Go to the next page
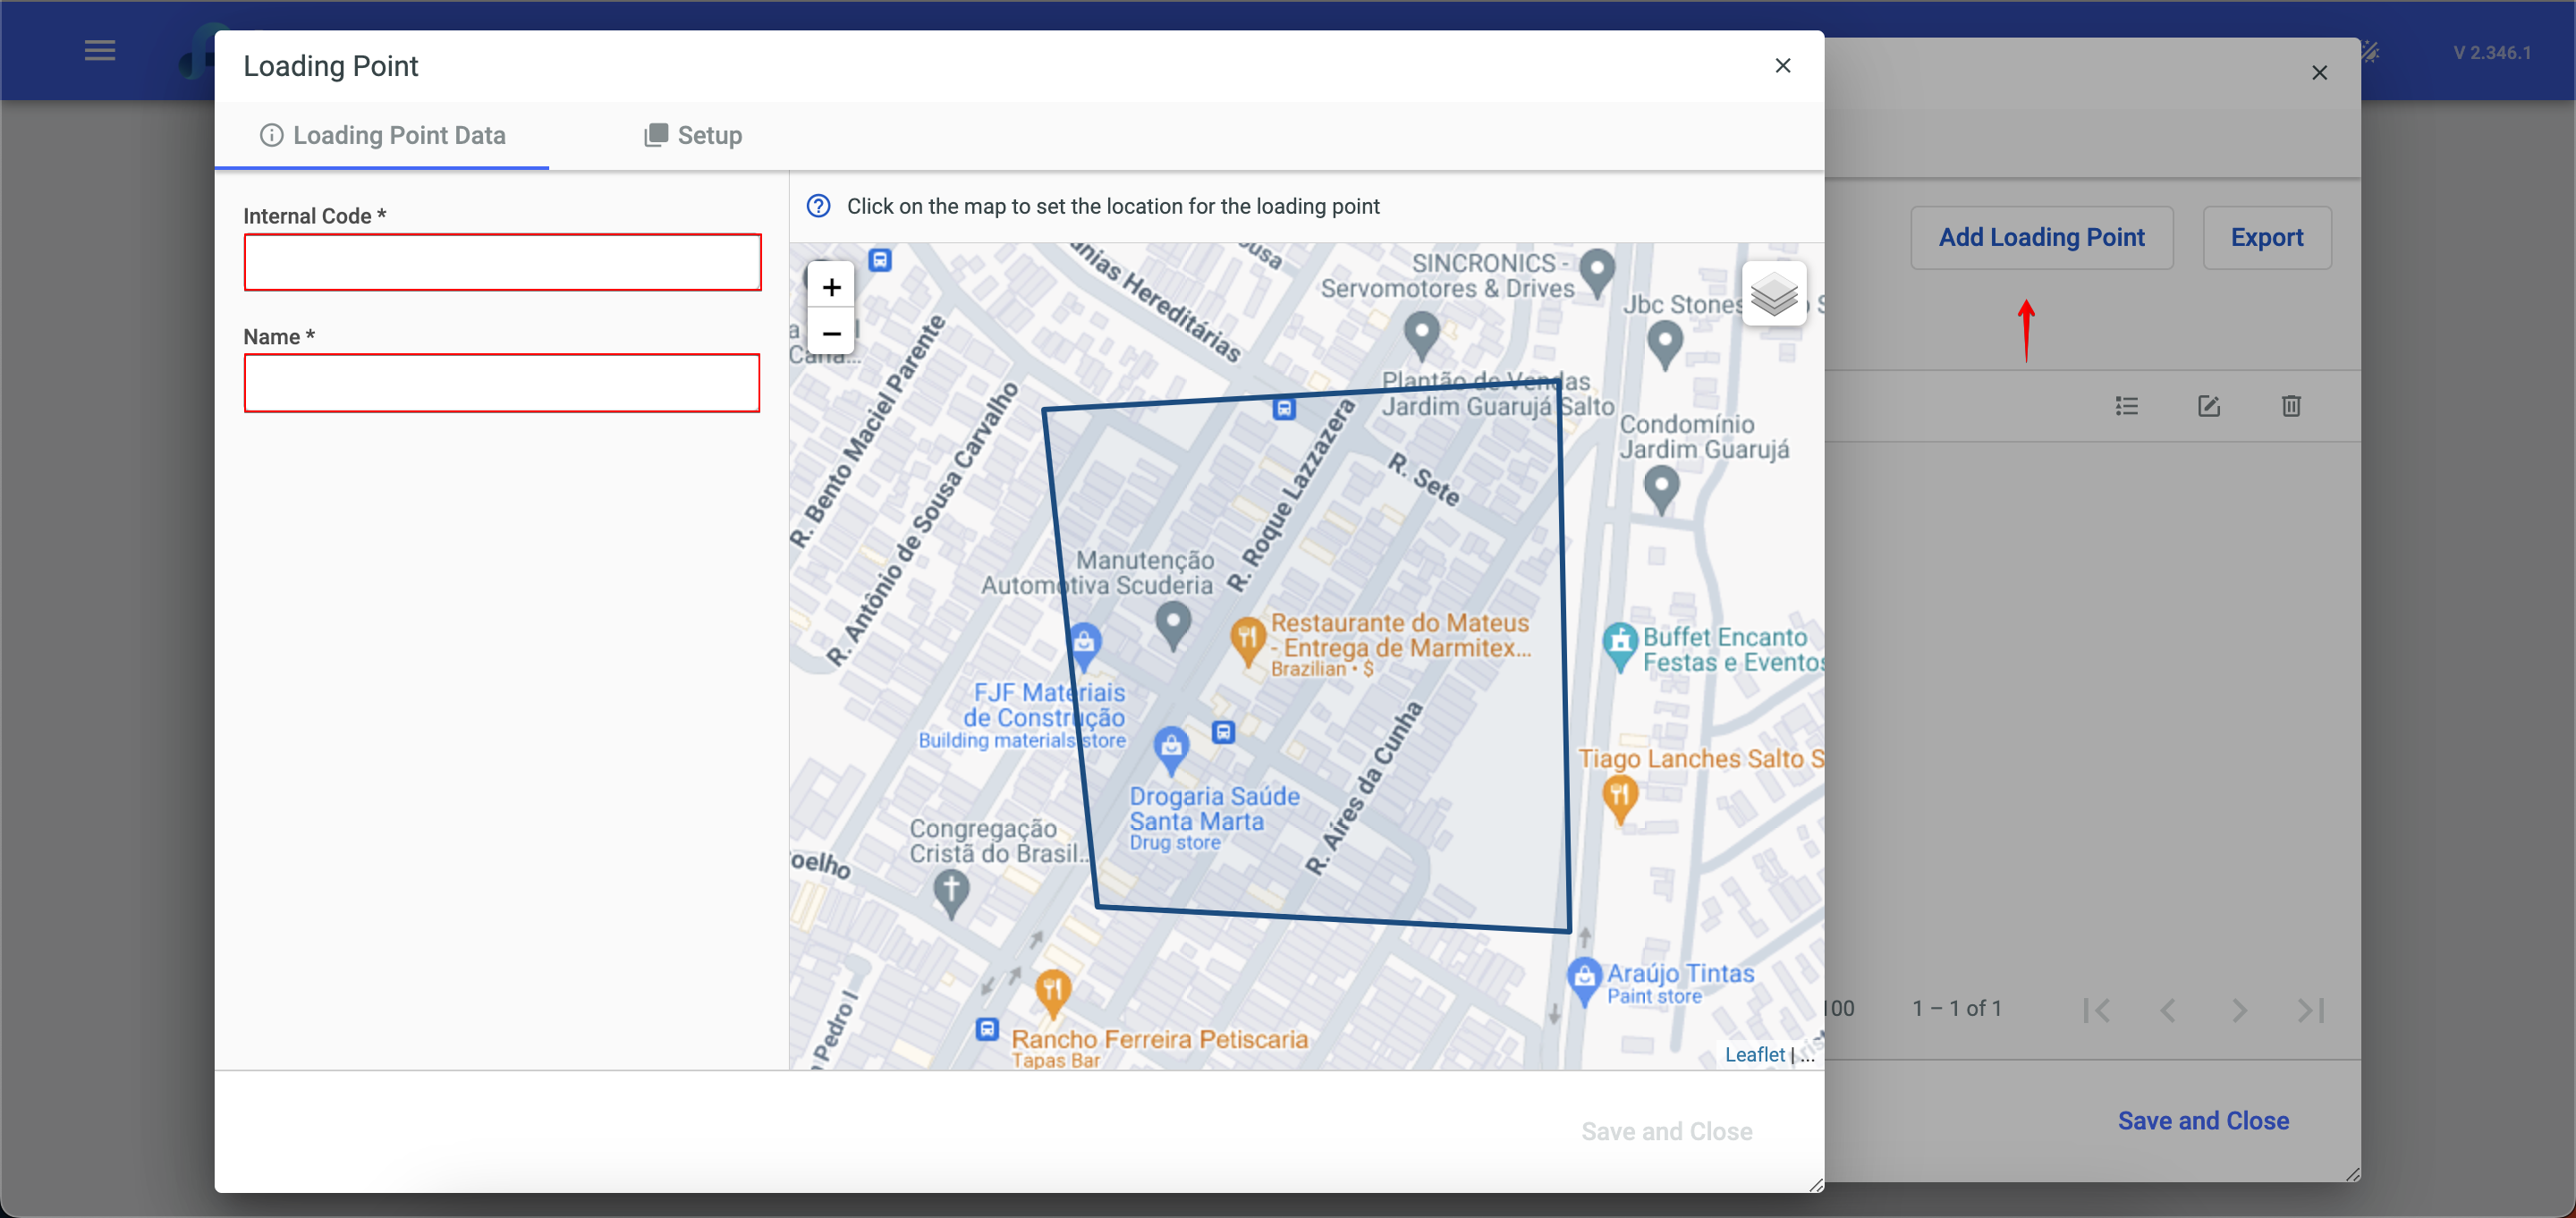 (2239, 1010)
